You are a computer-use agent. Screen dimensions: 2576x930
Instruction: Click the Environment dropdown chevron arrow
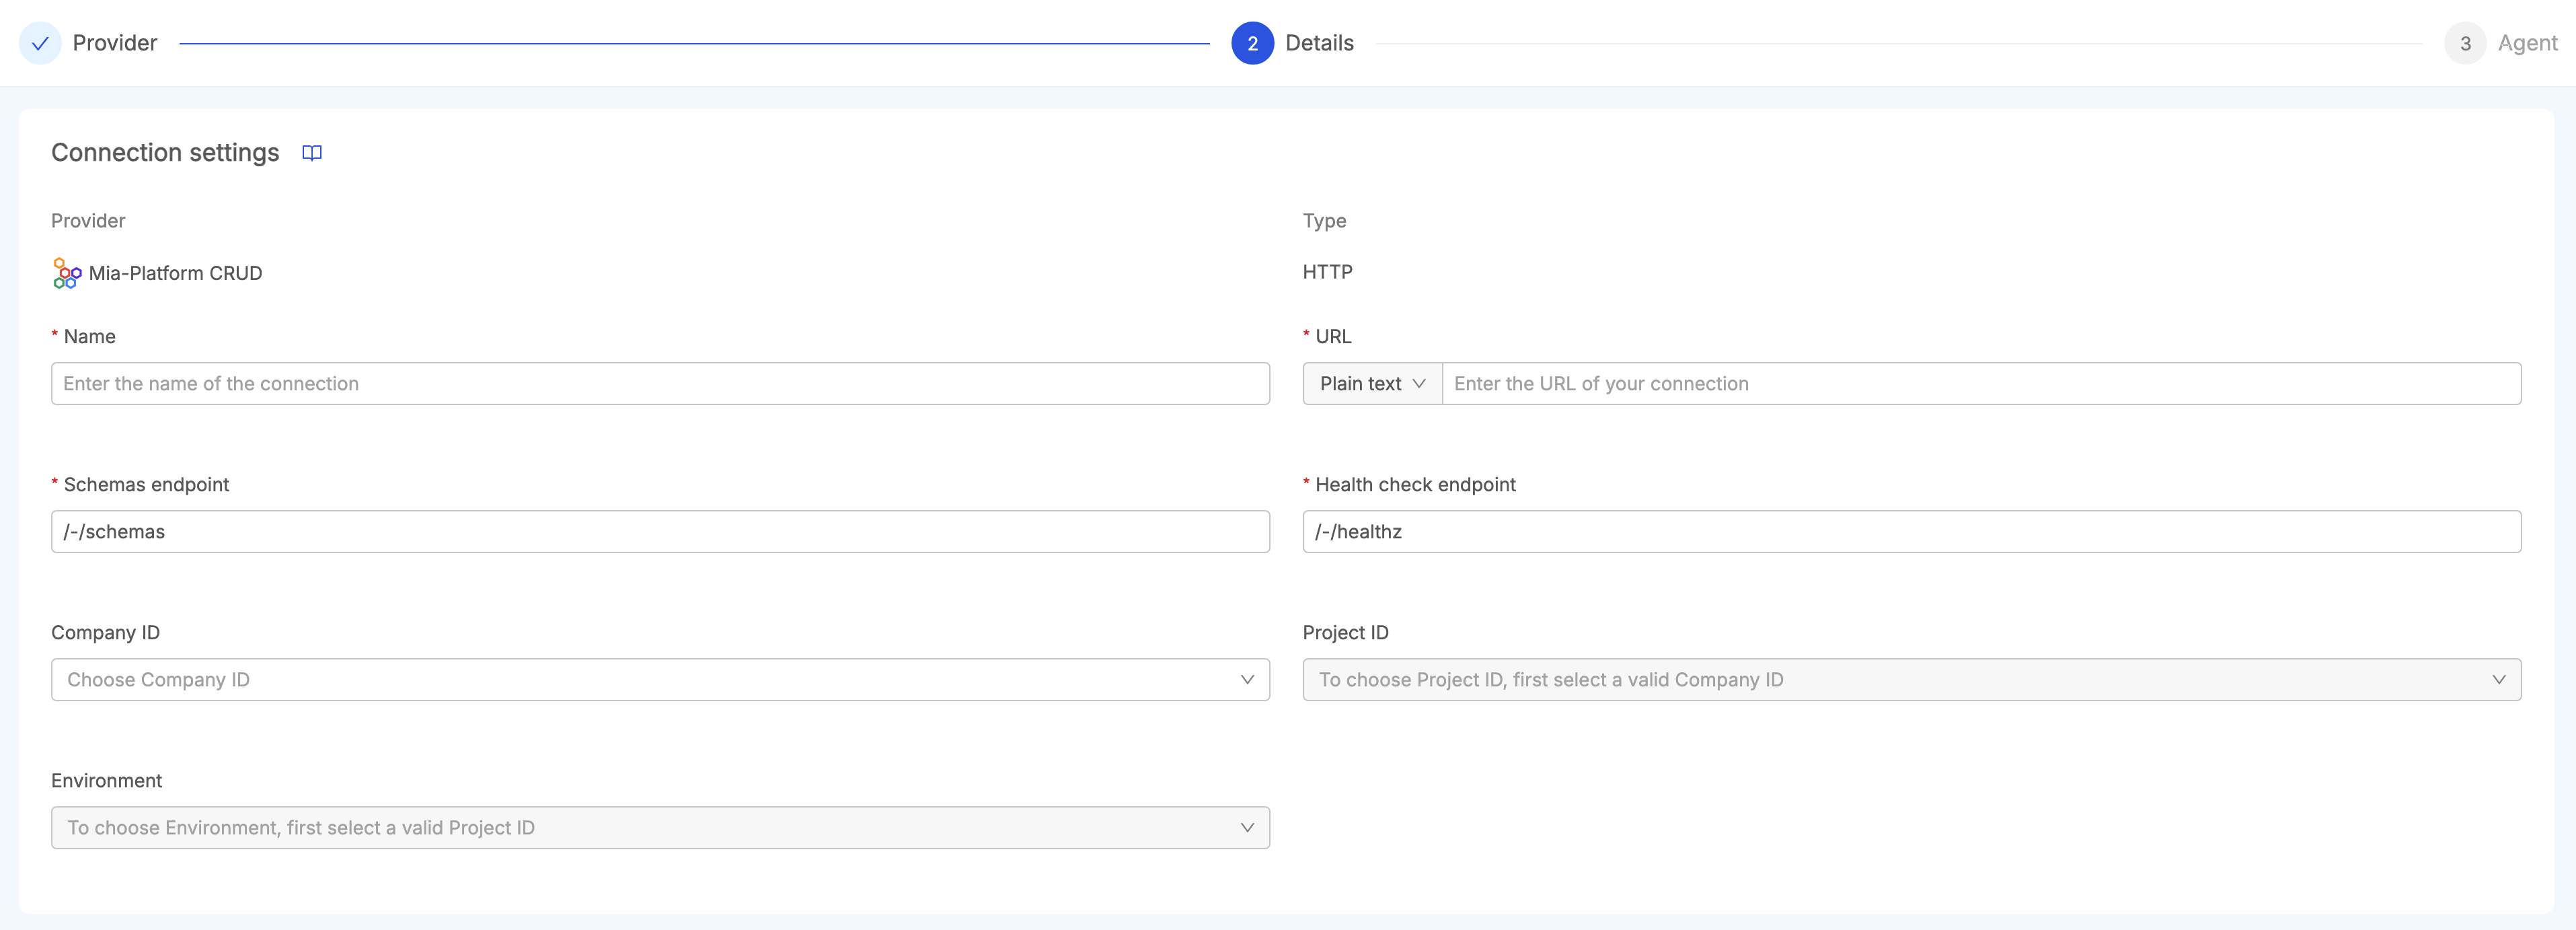click(x=1246, y=827)
